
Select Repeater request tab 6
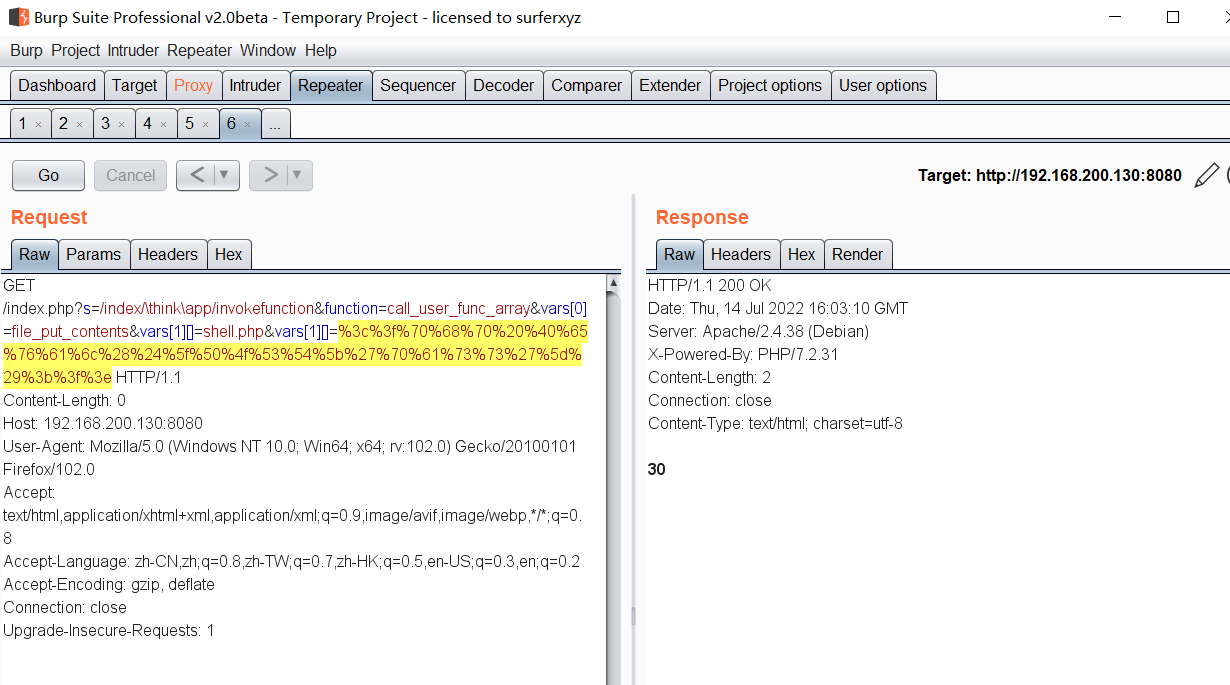pyautogui.click(x=232, y=124)
